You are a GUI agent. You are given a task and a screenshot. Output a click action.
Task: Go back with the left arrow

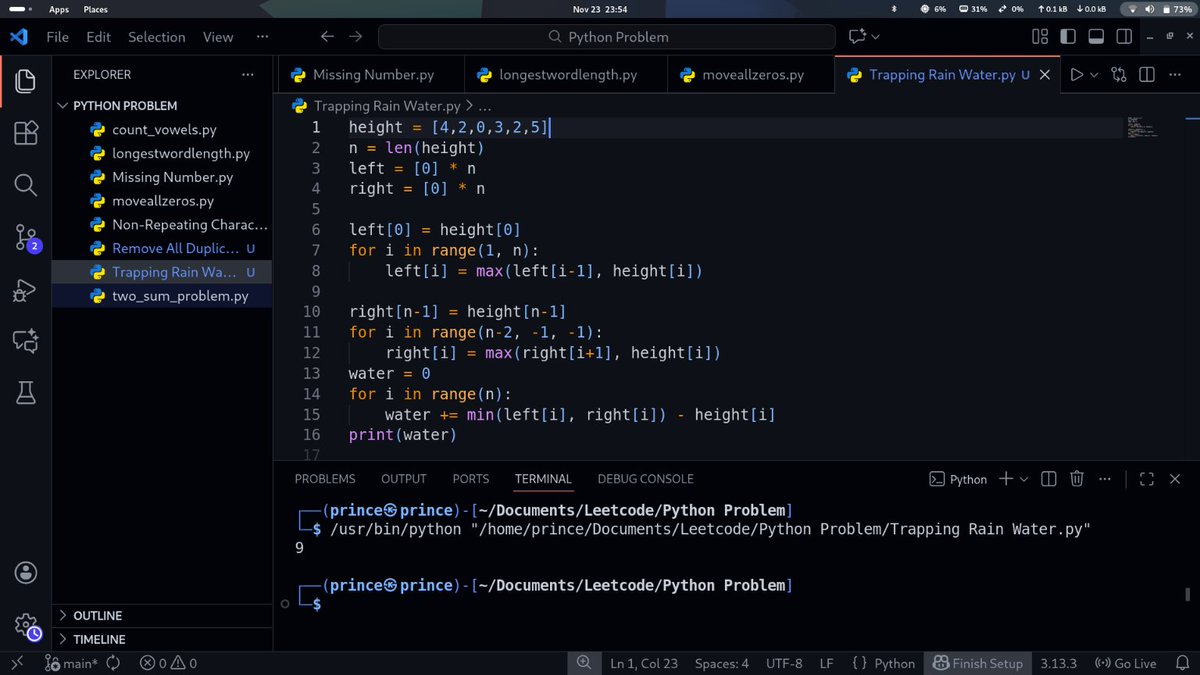pyautogui.click(x=327, y=37)
